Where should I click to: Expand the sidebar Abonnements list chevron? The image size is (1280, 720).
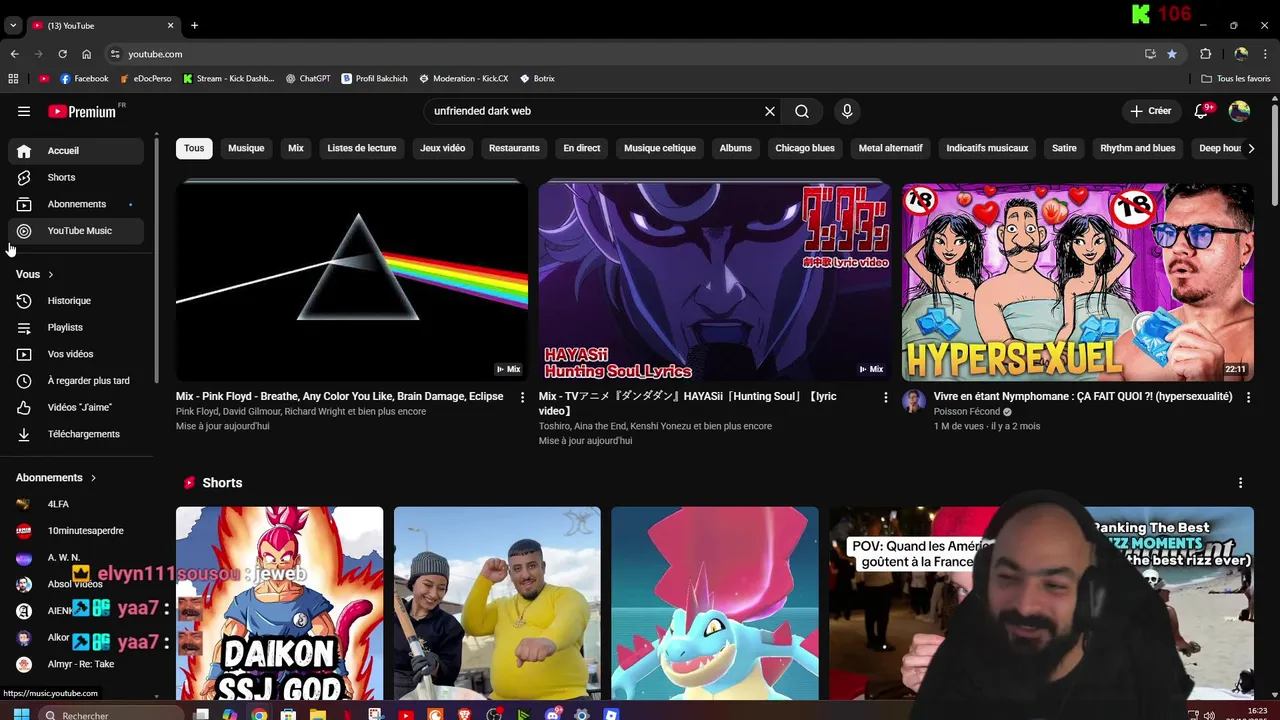[x=93, y=478]
